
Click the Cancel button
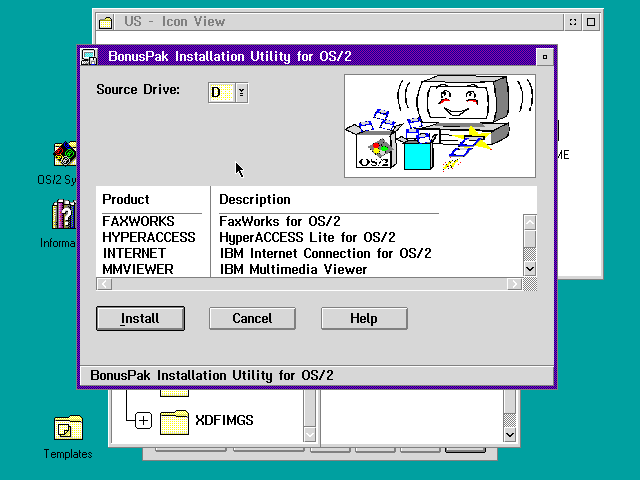point(252,318)
